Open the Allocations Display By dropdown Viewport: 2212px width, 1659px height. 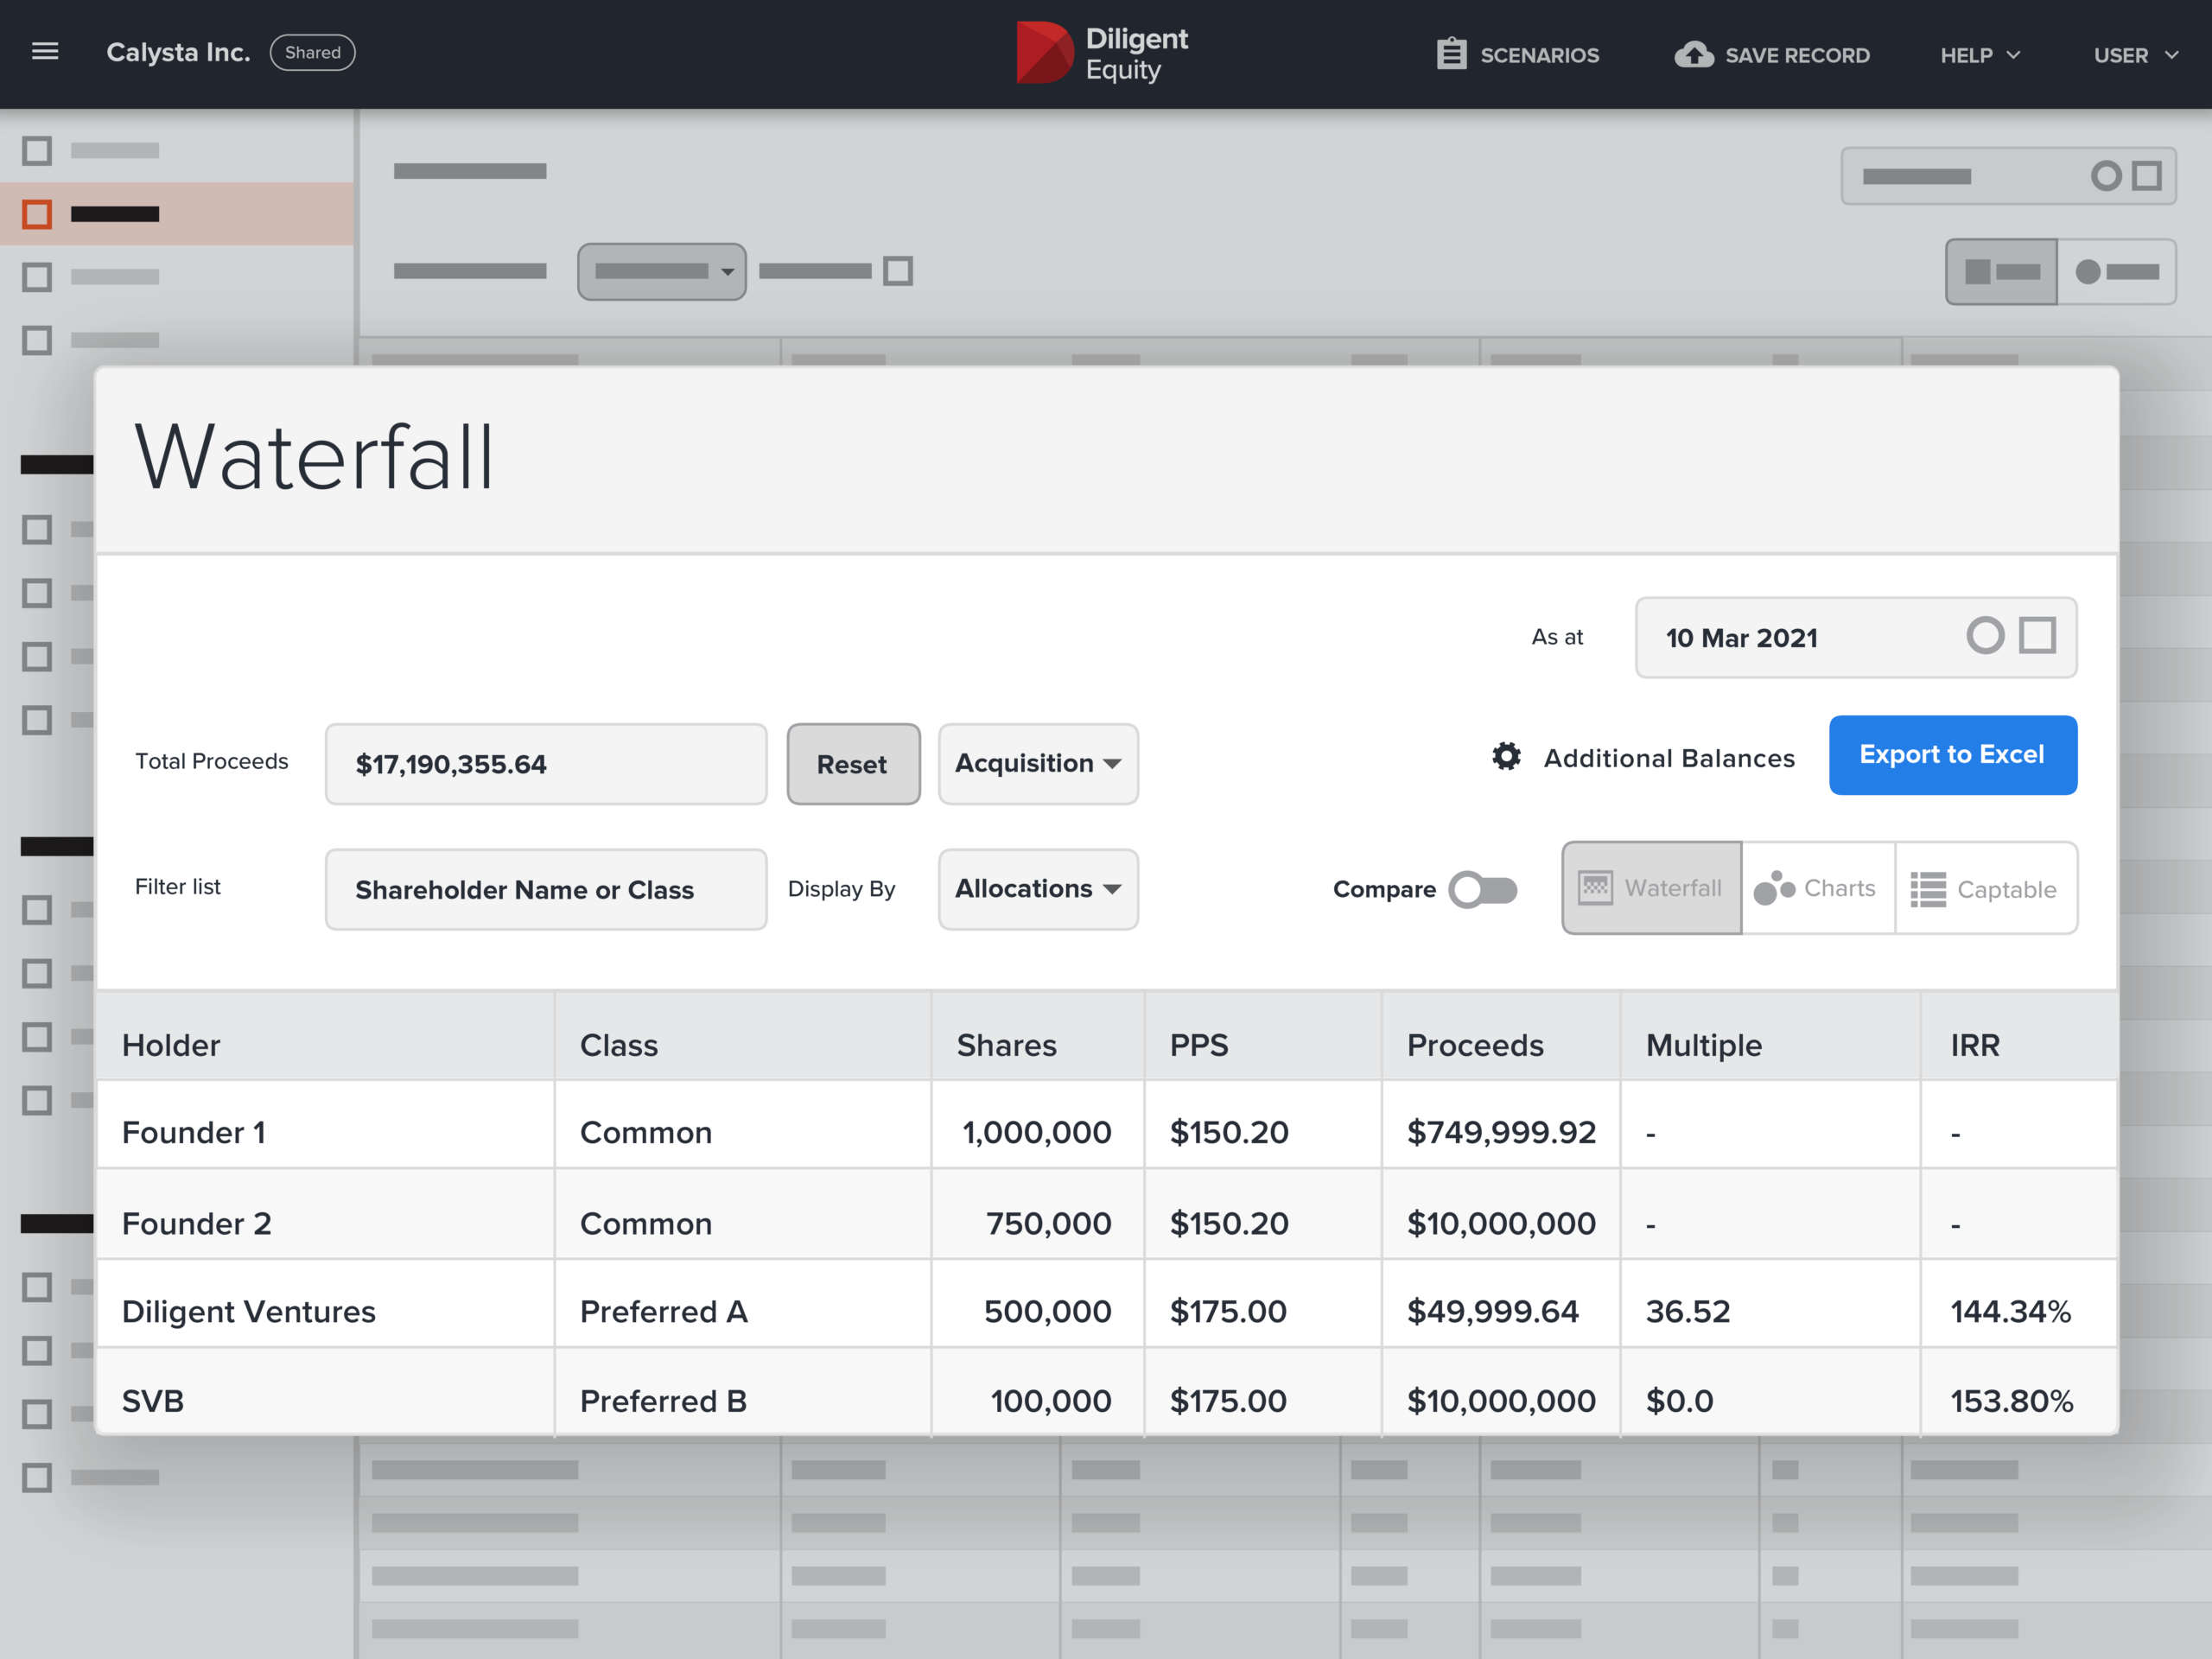(1038, 889)
